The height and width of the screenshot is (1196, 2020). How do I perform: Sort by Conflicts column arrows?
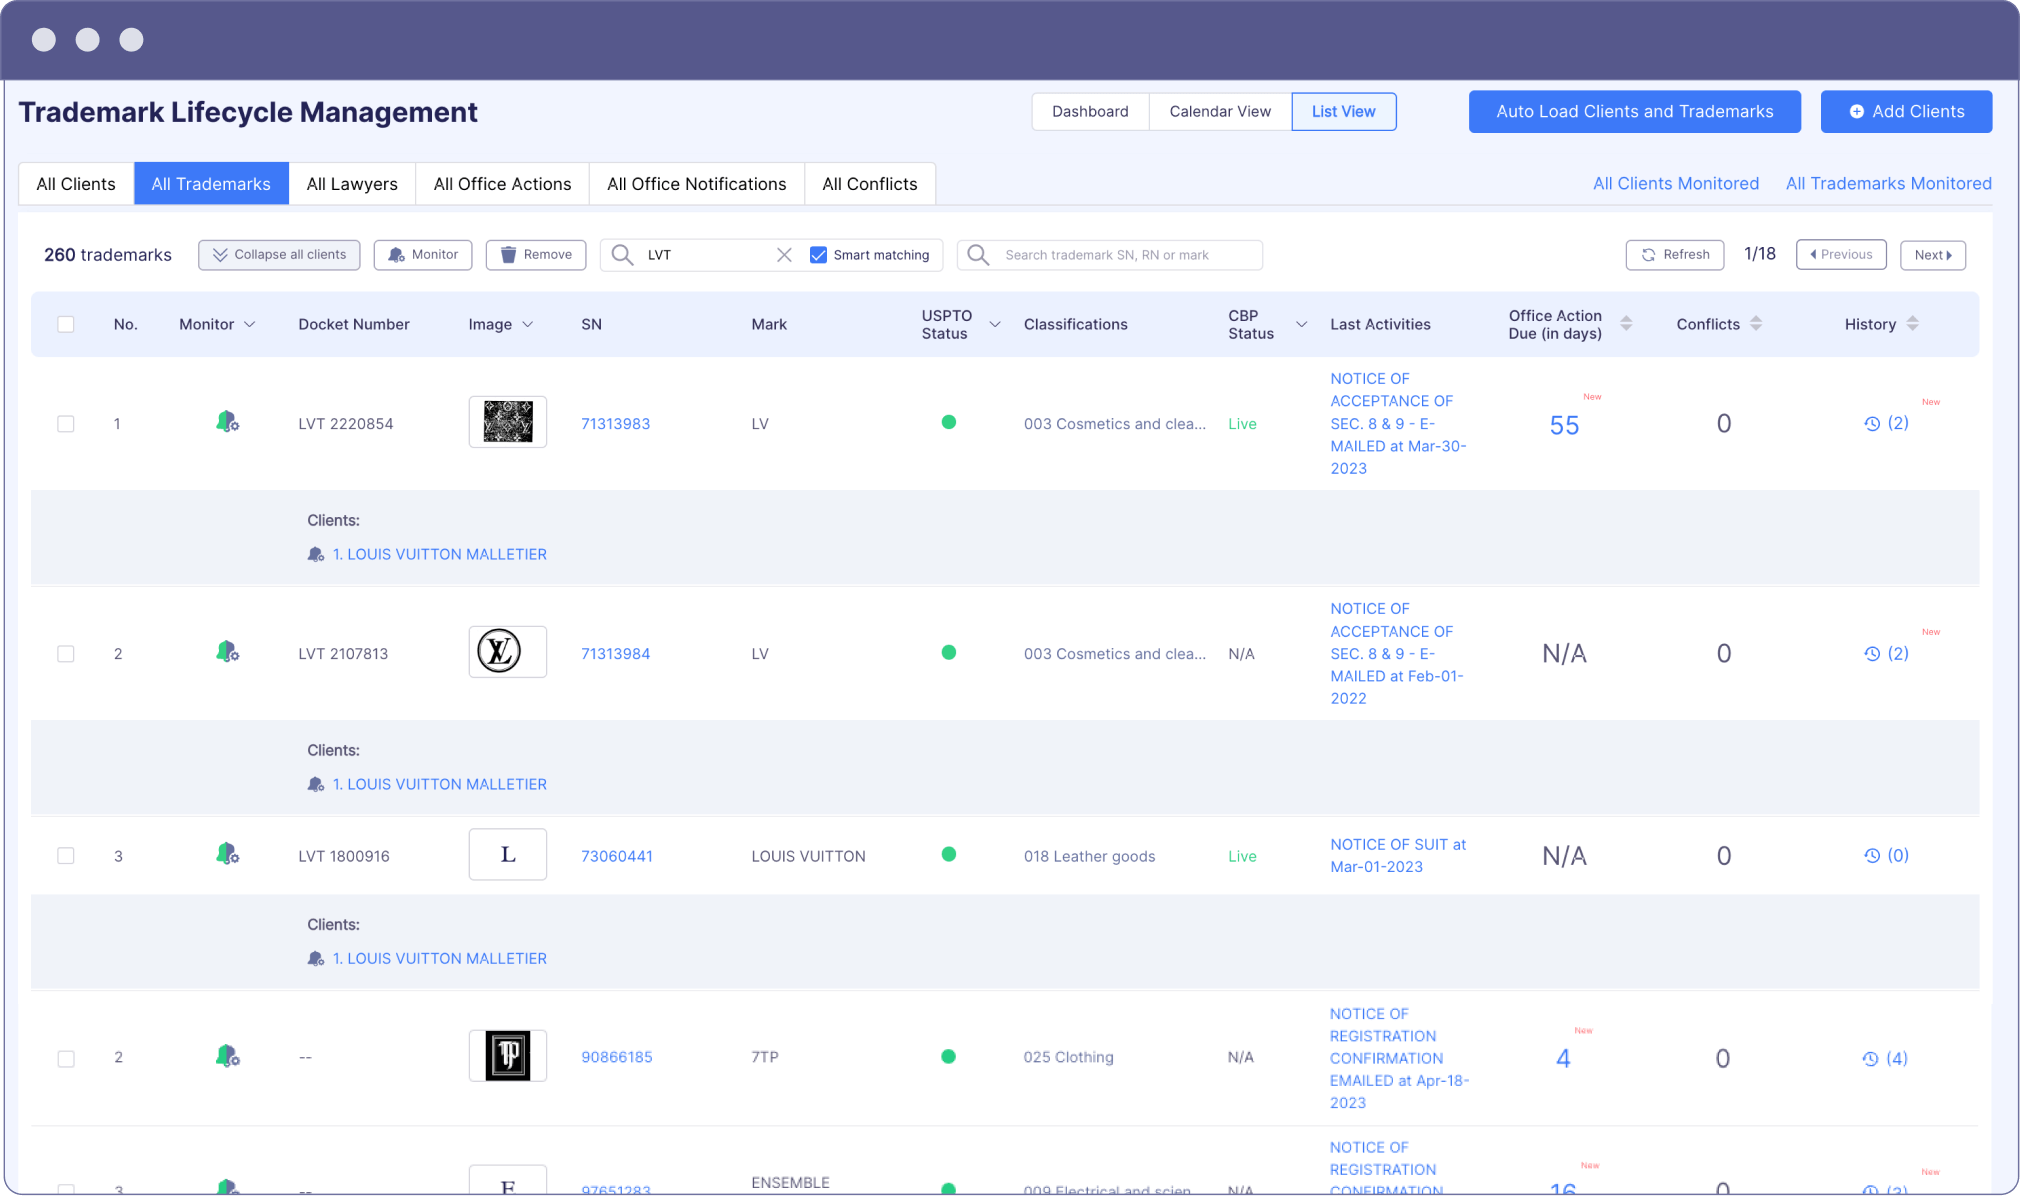coord(1756,323)
